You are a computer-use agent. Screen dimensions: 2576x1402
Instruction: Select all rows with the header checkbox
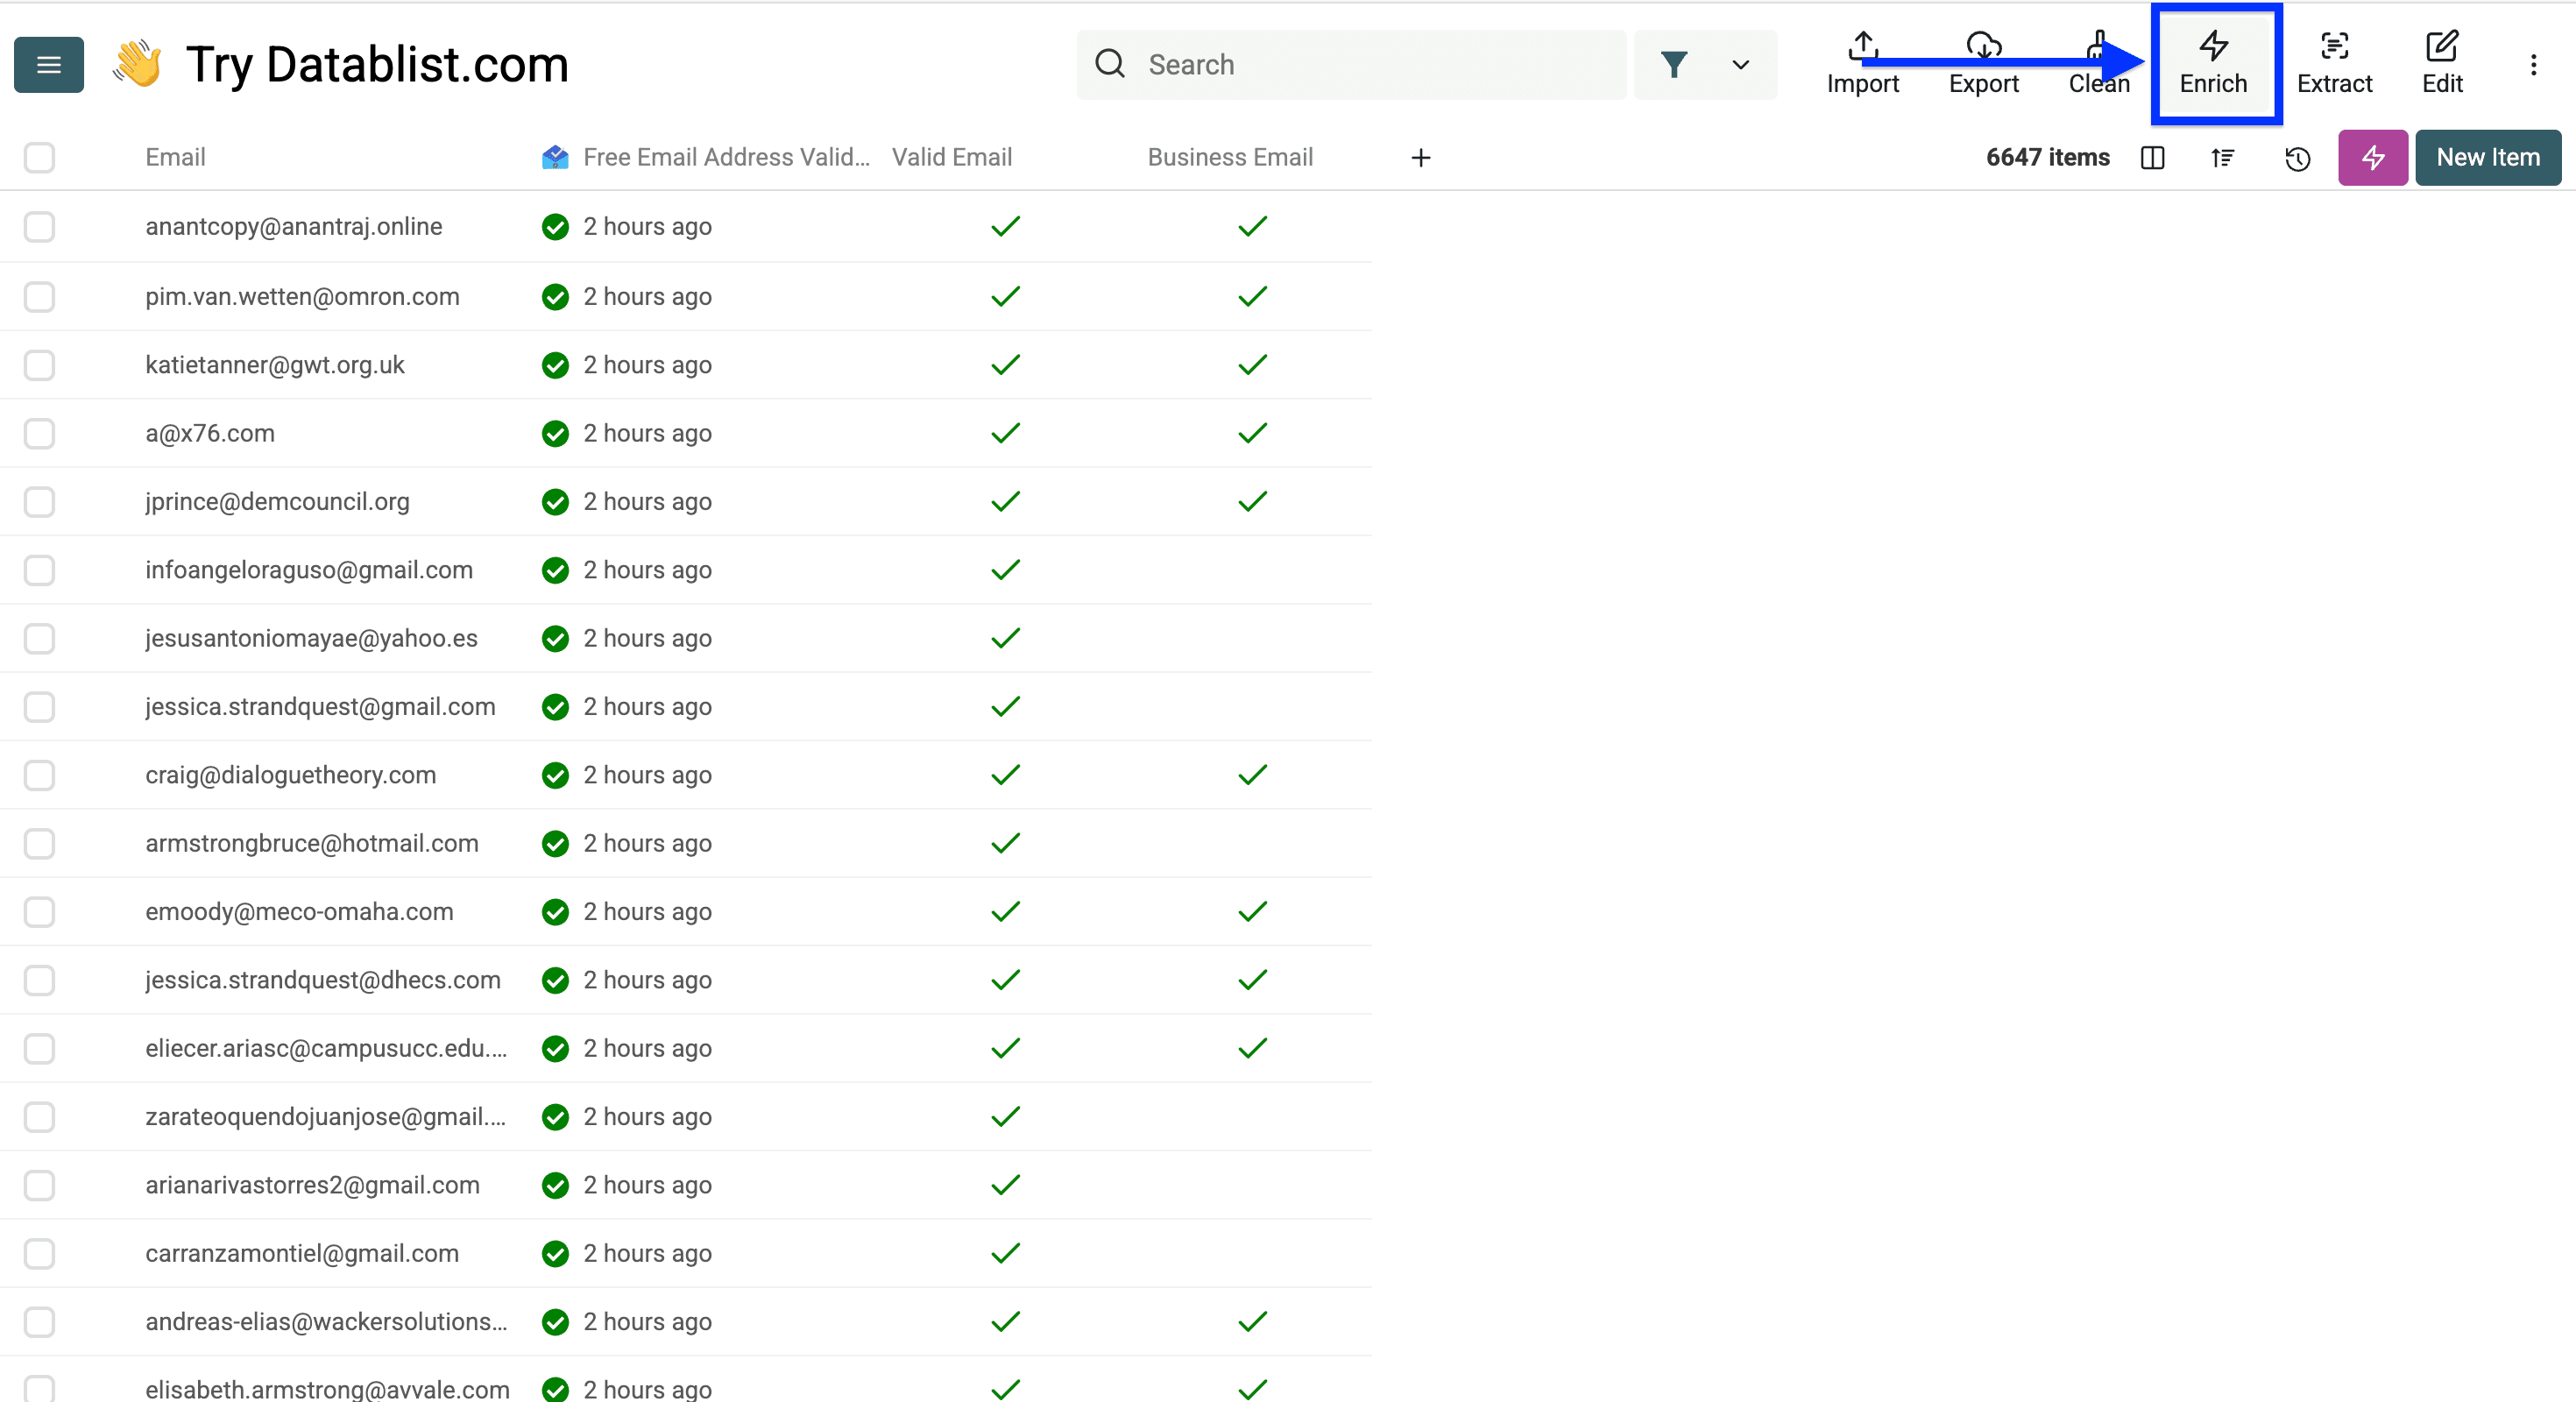[39, 158]
